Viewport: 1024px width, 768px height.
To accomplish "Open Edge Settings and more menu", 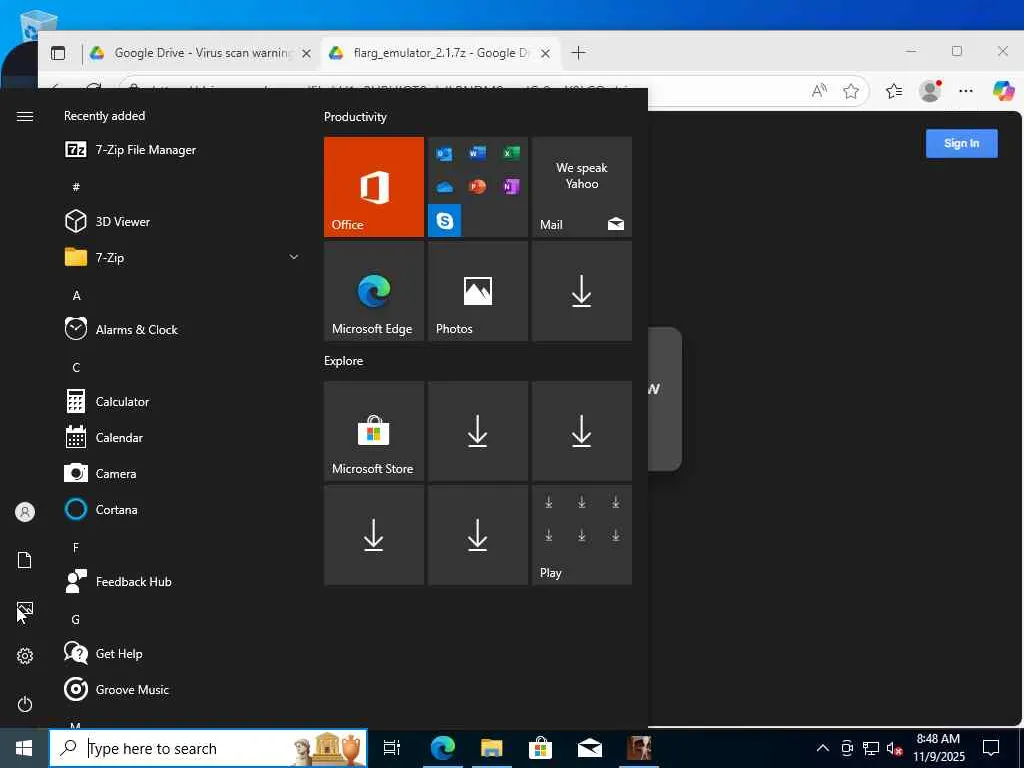I will [965, 91].
